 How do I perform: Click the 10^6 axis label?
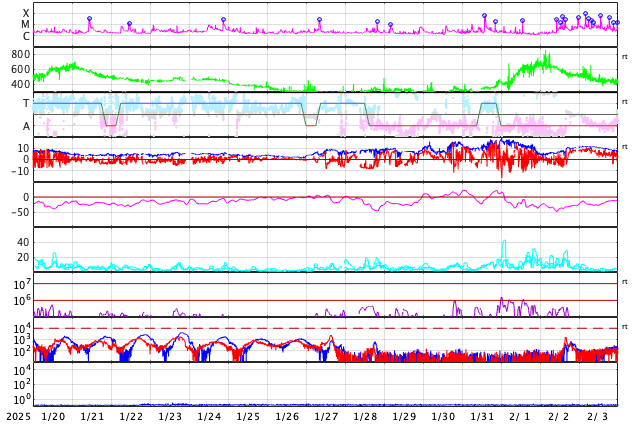(x=21, y=301)
